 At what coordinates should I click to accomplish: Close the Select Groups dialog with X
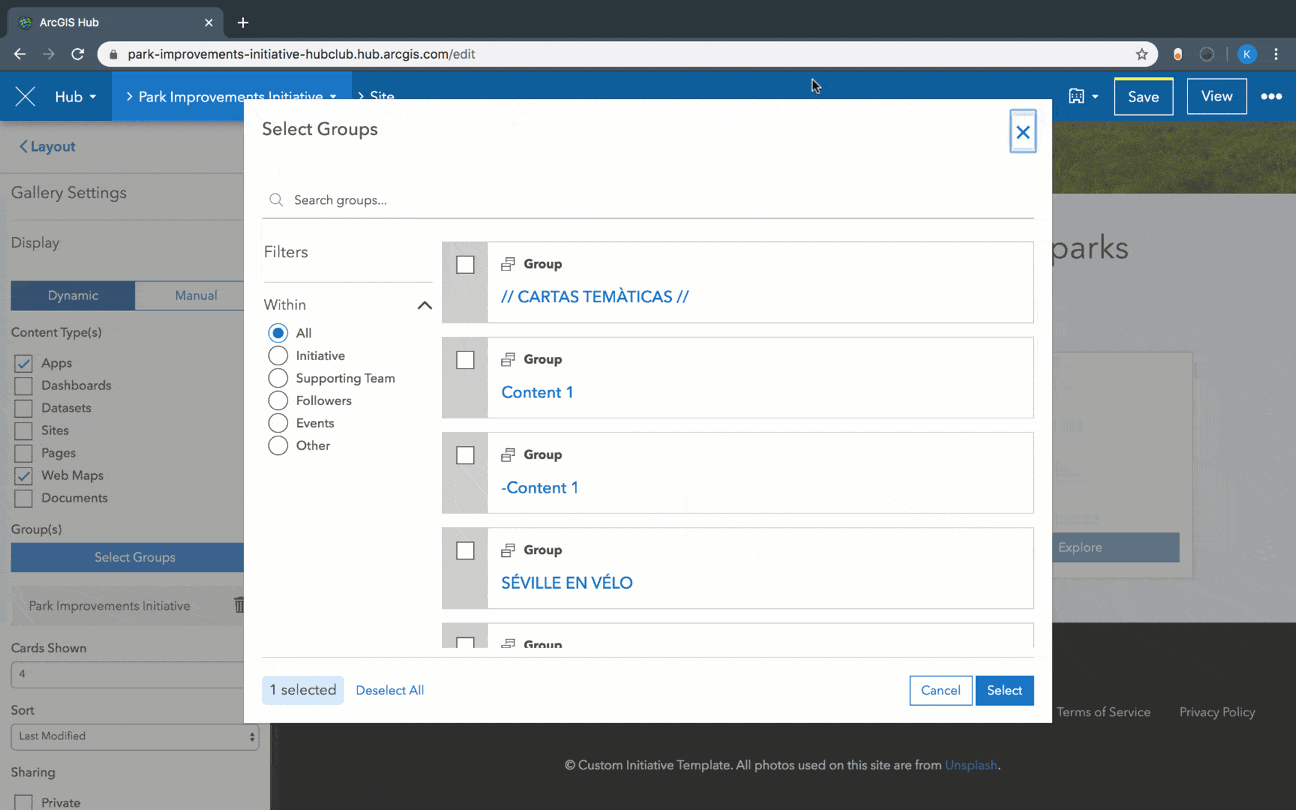[x=1022, y=132]
